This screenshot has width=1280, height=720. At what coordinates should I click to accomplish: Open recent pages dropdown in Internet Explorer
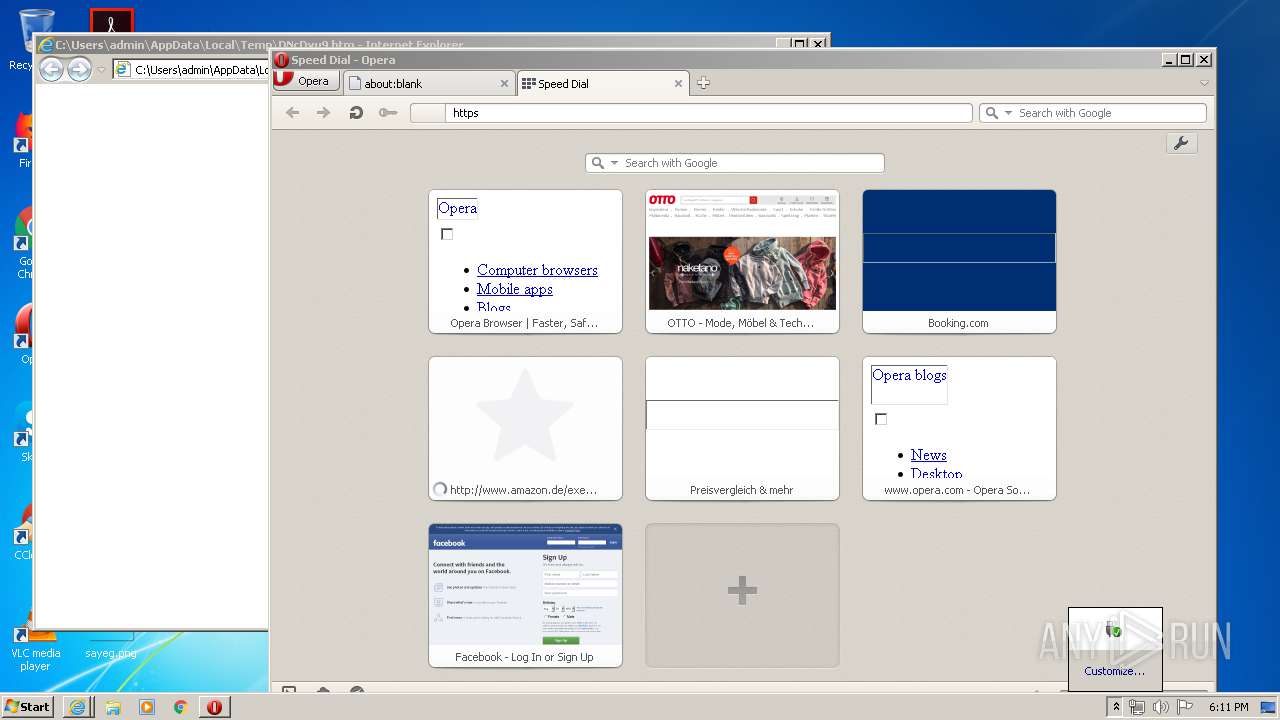coord(101,70)
